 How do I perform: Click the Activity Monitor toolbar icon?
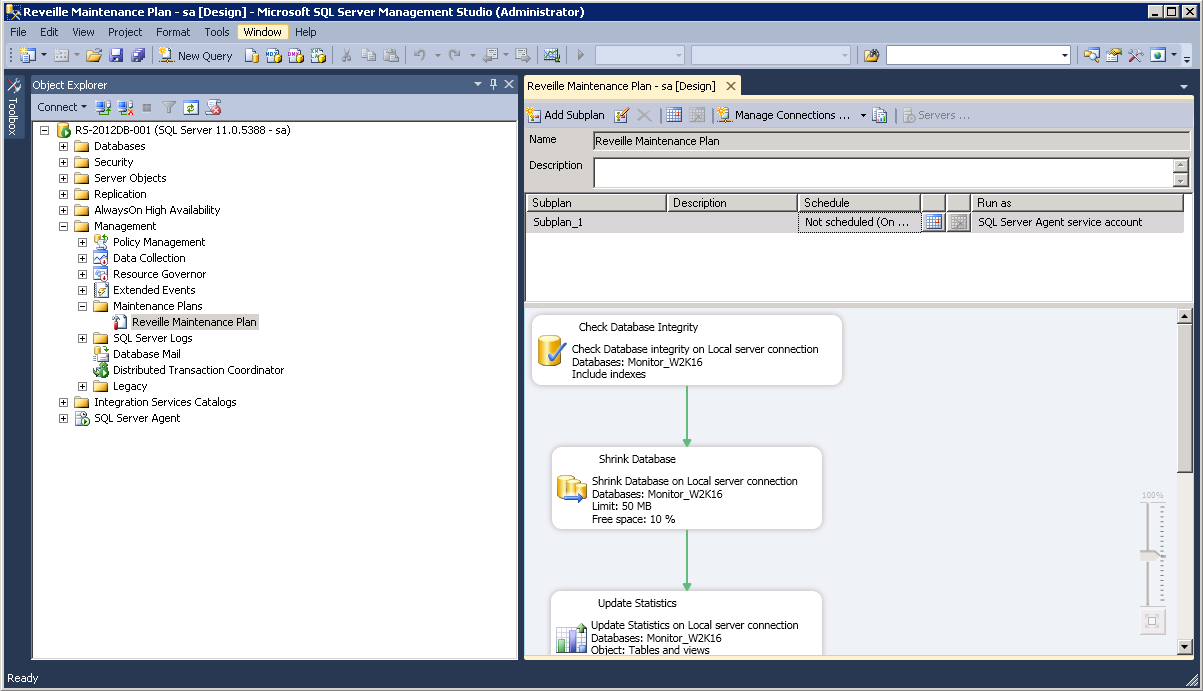[551, 56]
